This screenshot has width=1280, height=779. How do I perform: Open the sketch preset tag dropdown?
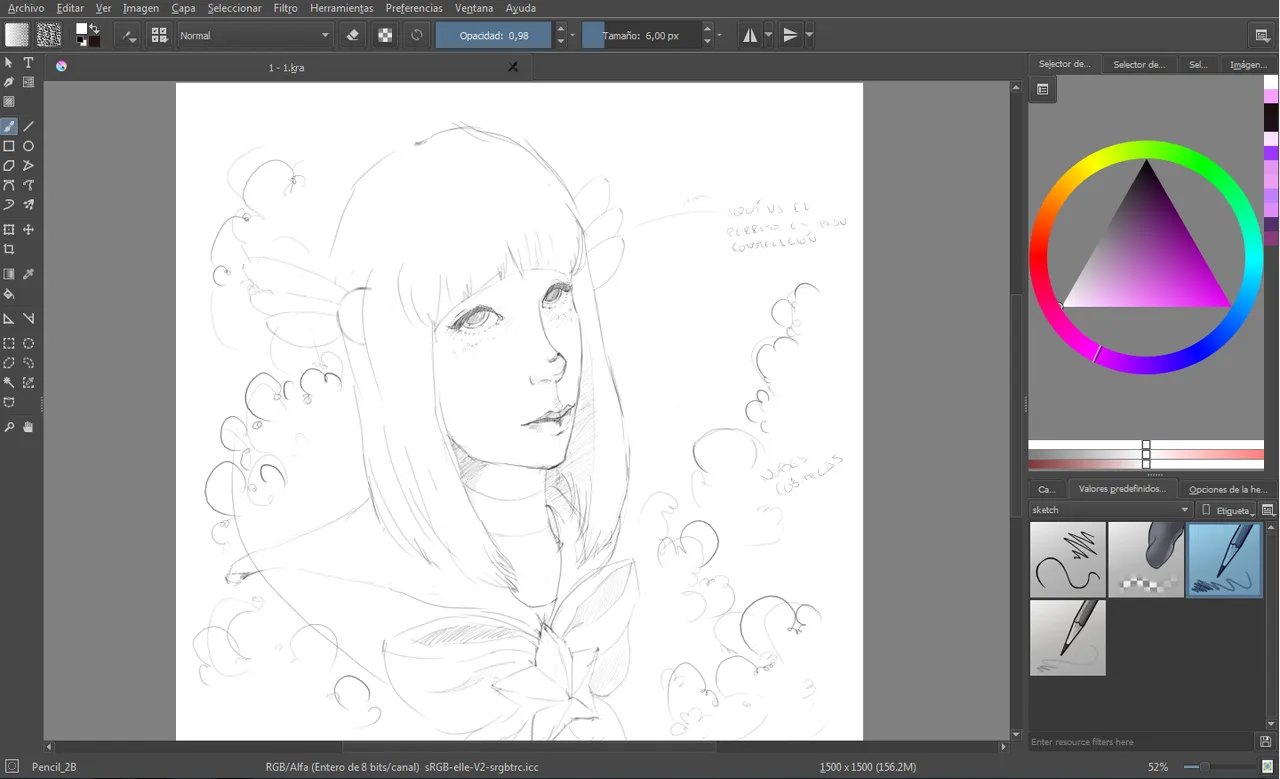tap(1110, 510)
